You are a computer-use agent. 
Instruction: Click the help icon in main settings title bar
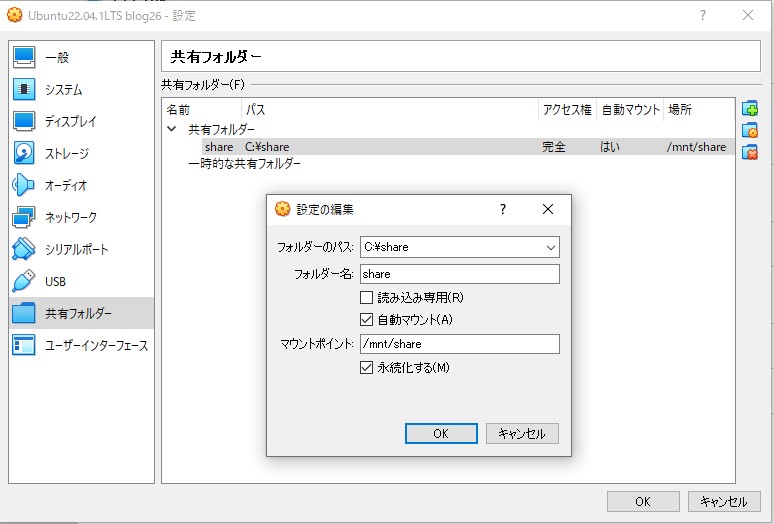[x=702, y=15]
